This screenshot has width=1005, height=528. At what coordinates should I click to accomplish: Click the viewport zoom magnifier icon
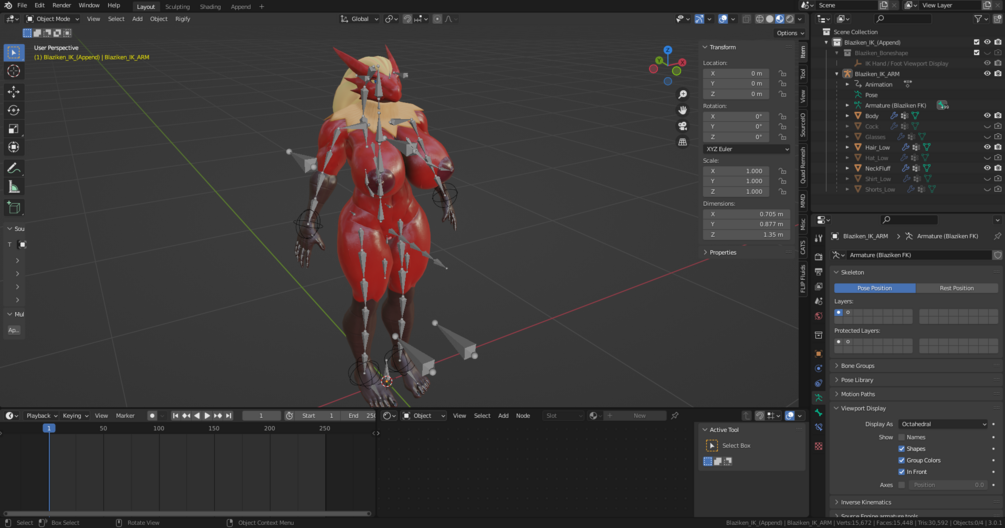click(x=683, y=94)
